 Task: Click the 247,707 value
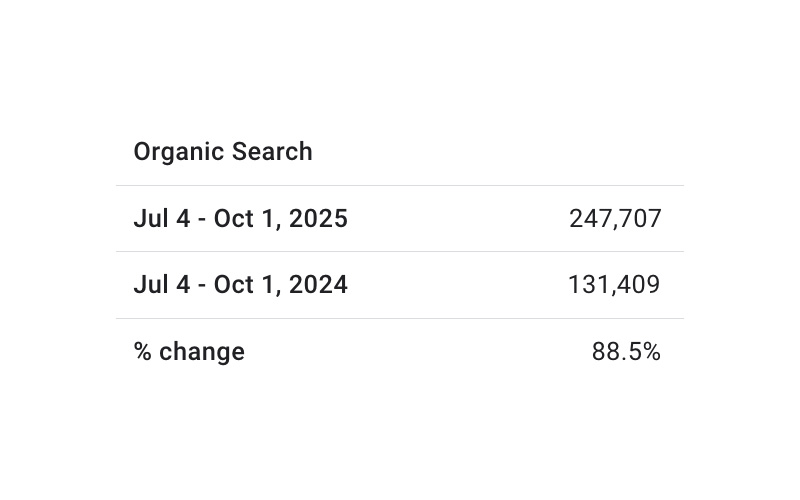coord(615,219)
